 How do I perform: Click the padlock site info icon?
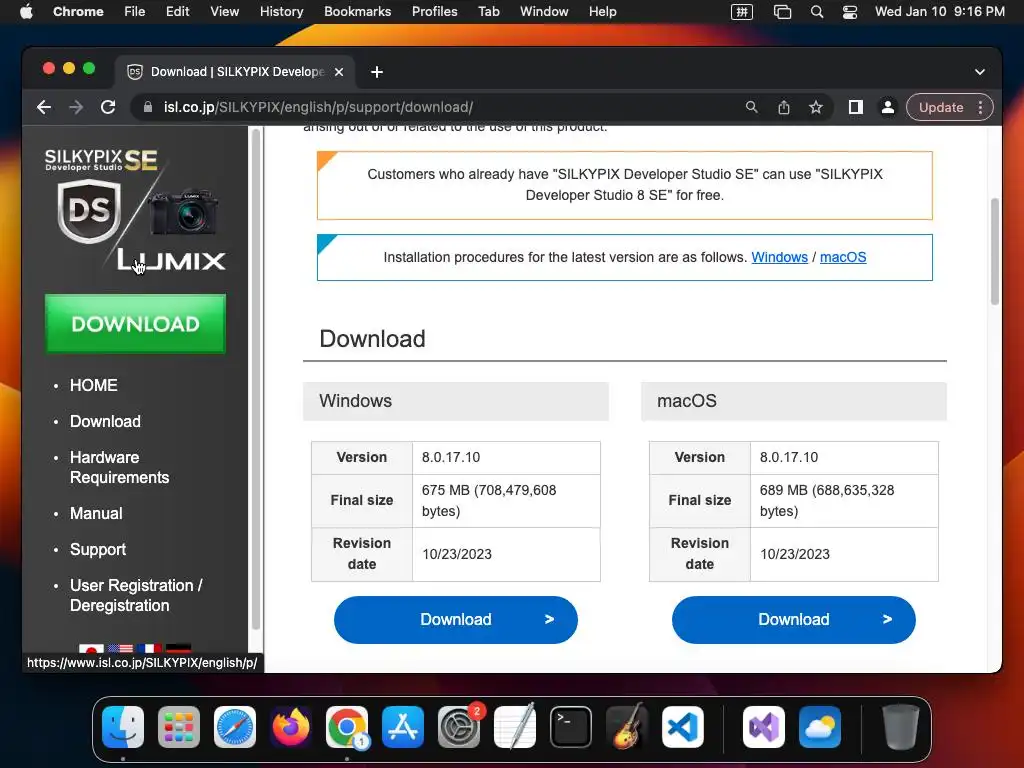148,107
